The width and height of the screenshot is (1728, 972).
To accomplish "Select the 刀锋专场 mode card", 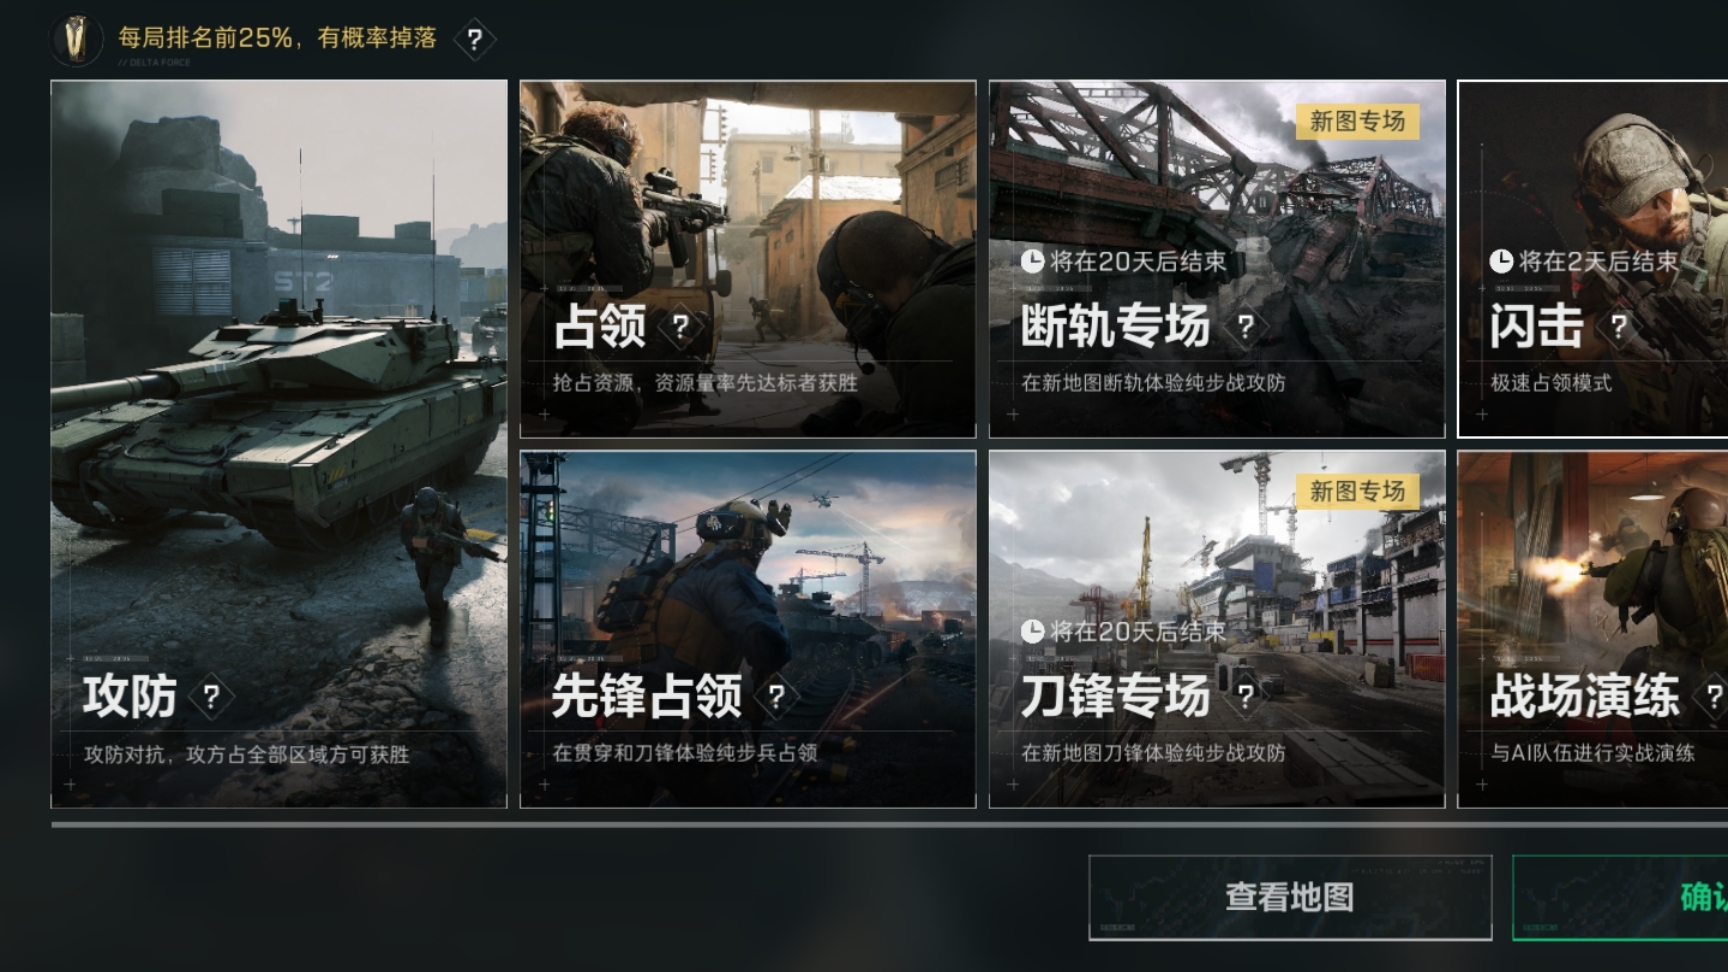I will click(x=1217, y=629).
